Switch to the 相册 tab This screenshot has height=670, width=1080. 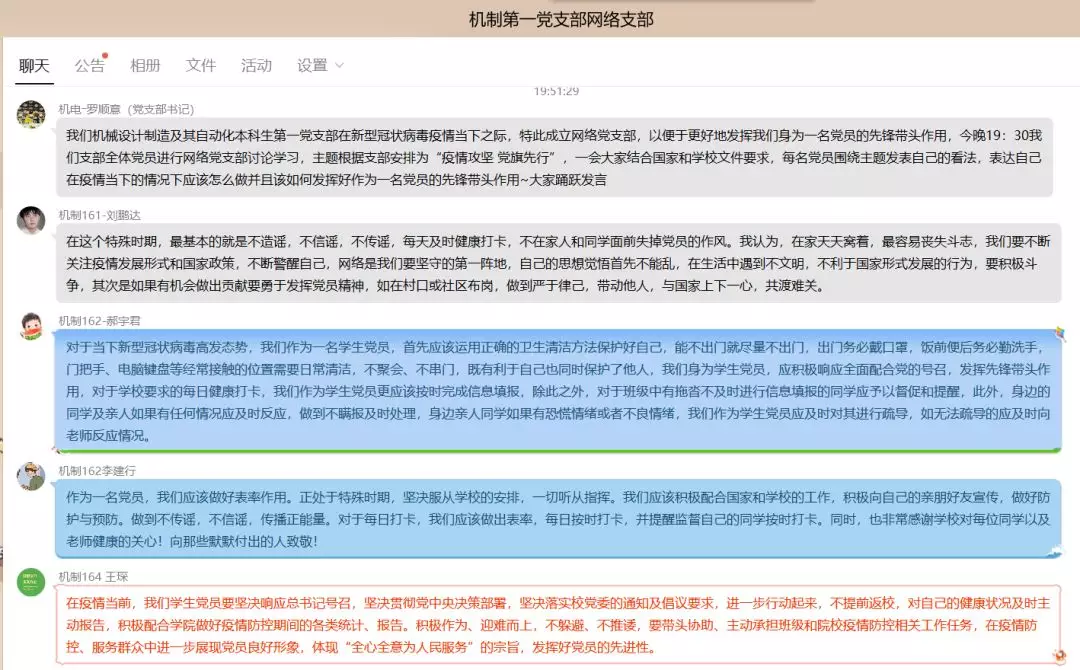pos(146,64)
